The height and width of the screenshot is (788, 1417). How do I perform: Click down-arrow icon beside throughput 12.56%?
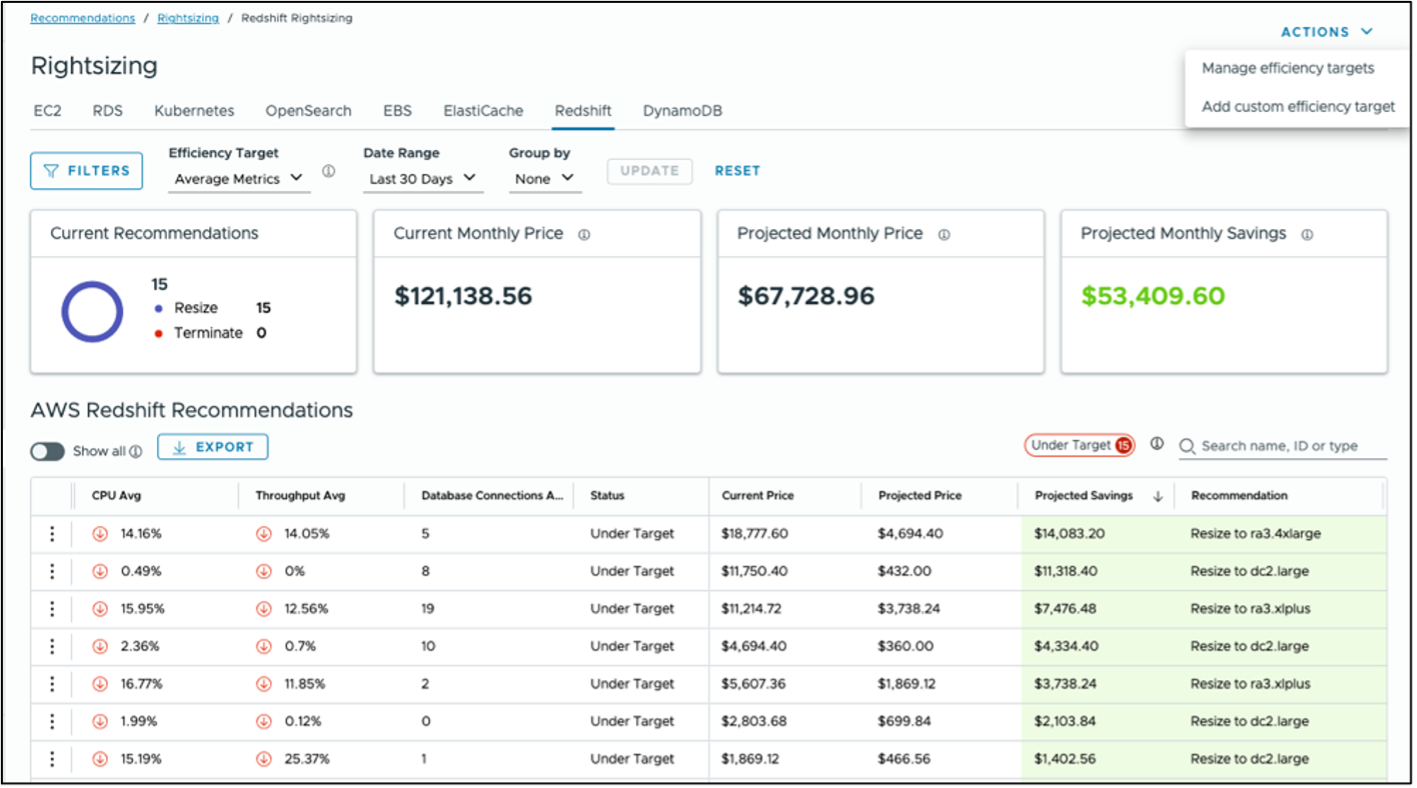[264, 609]
